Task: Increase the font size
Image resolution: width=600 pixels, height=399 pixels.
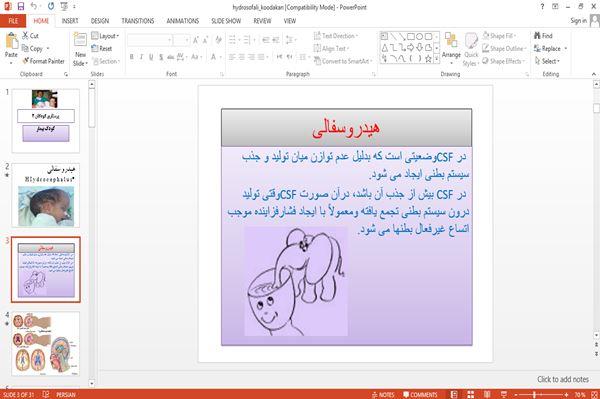Action: click(196, 40)
